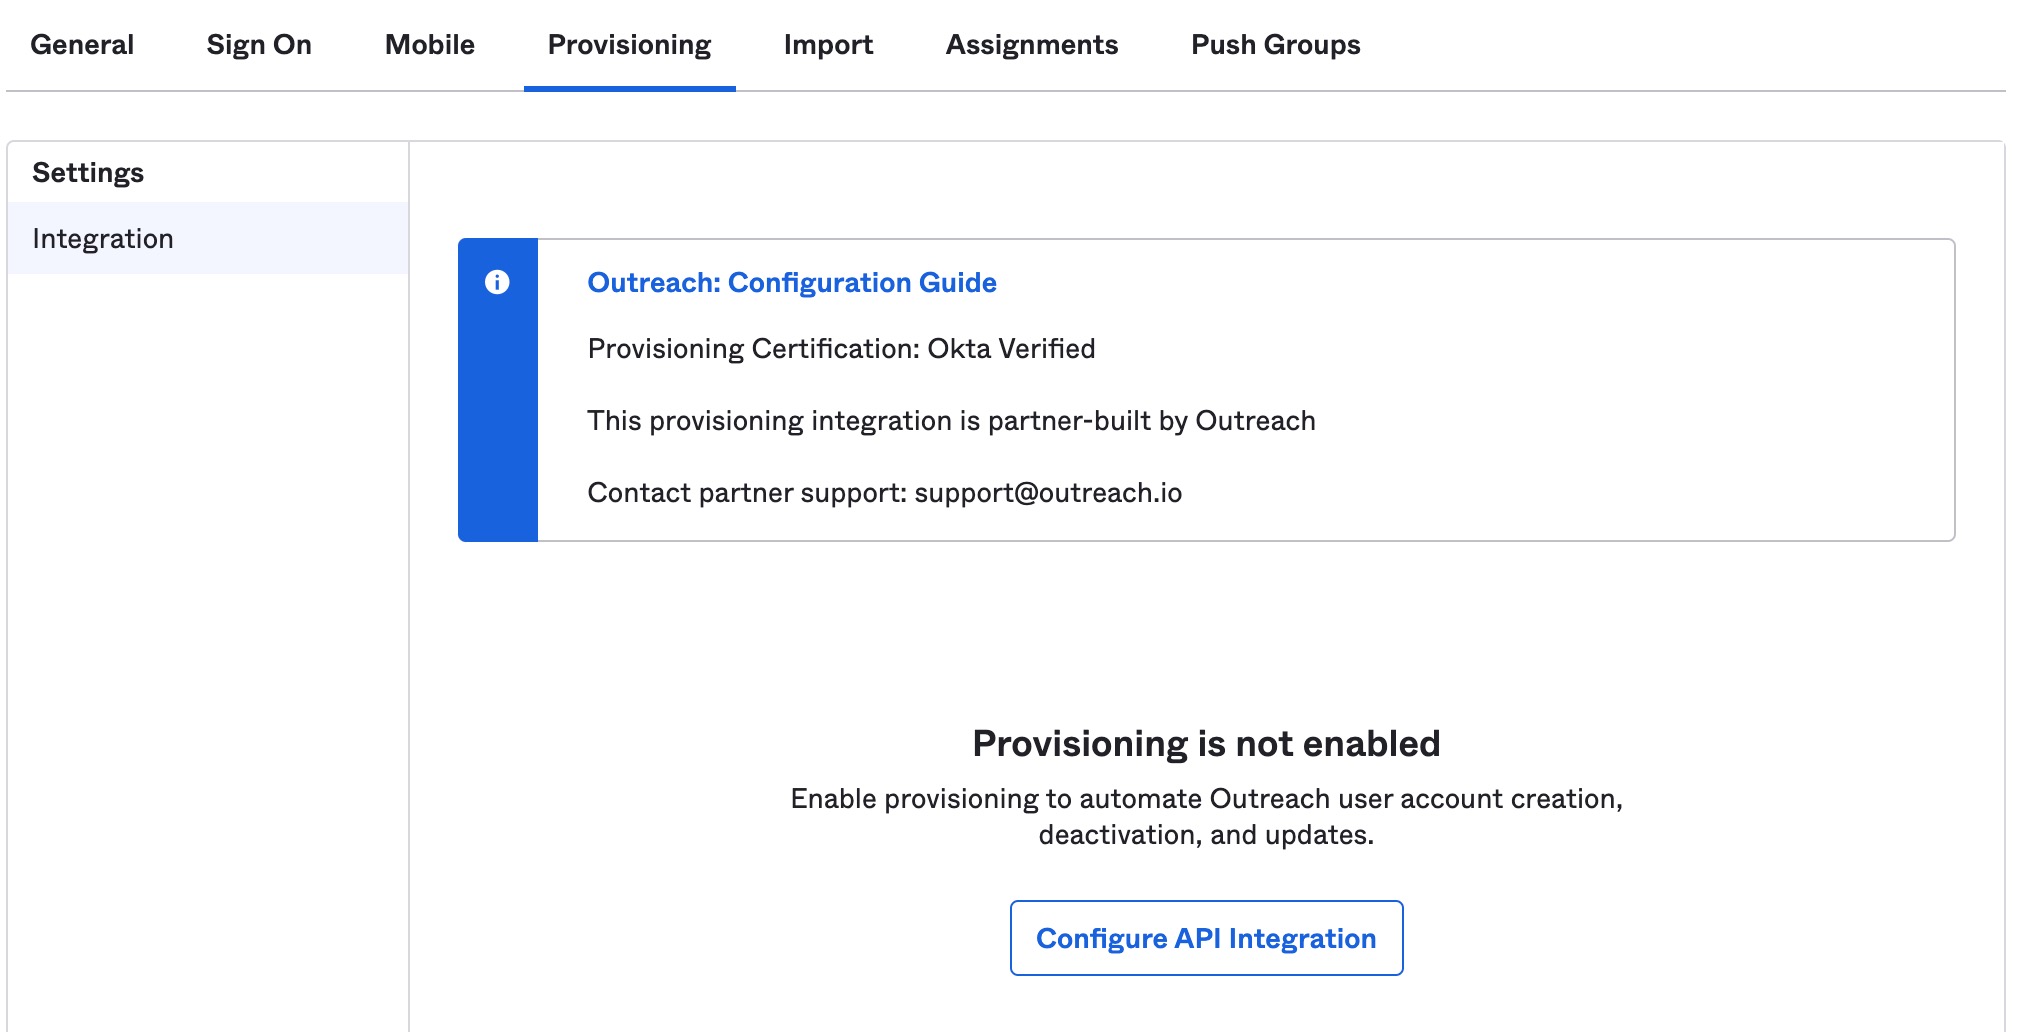Go to the Import tab
Viewport: 2026px width, 1032px height.
828,45
